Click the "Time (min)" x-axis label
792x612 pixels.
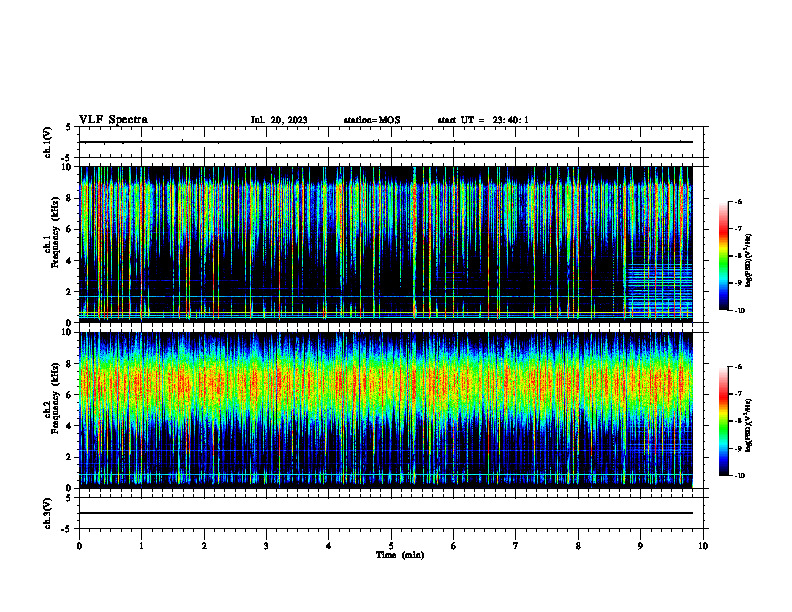400,555
